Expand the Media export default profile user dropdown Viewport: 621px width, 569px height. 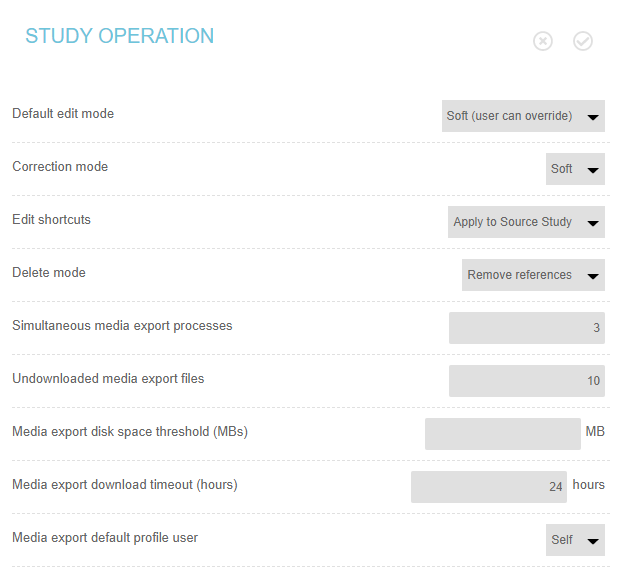coord(575,540)
